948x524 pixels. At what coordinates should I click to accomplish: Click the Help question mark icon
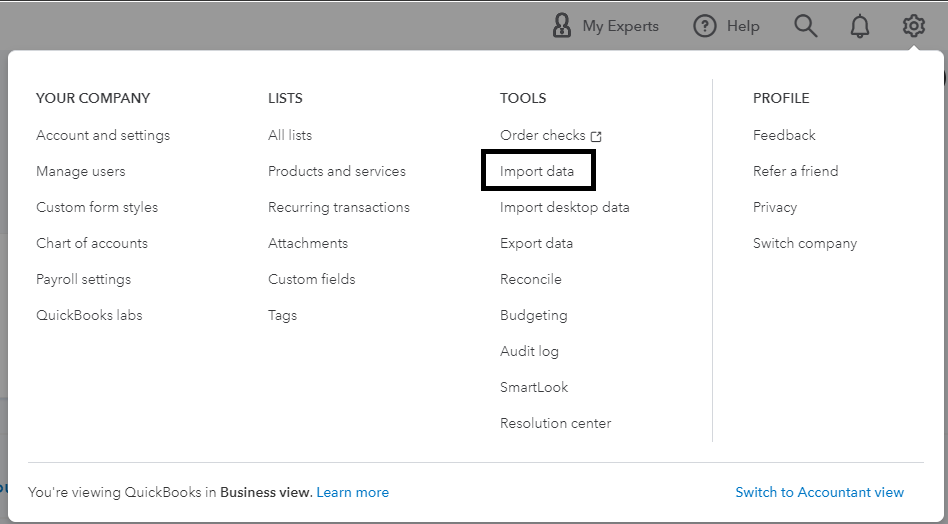point(704,26)
